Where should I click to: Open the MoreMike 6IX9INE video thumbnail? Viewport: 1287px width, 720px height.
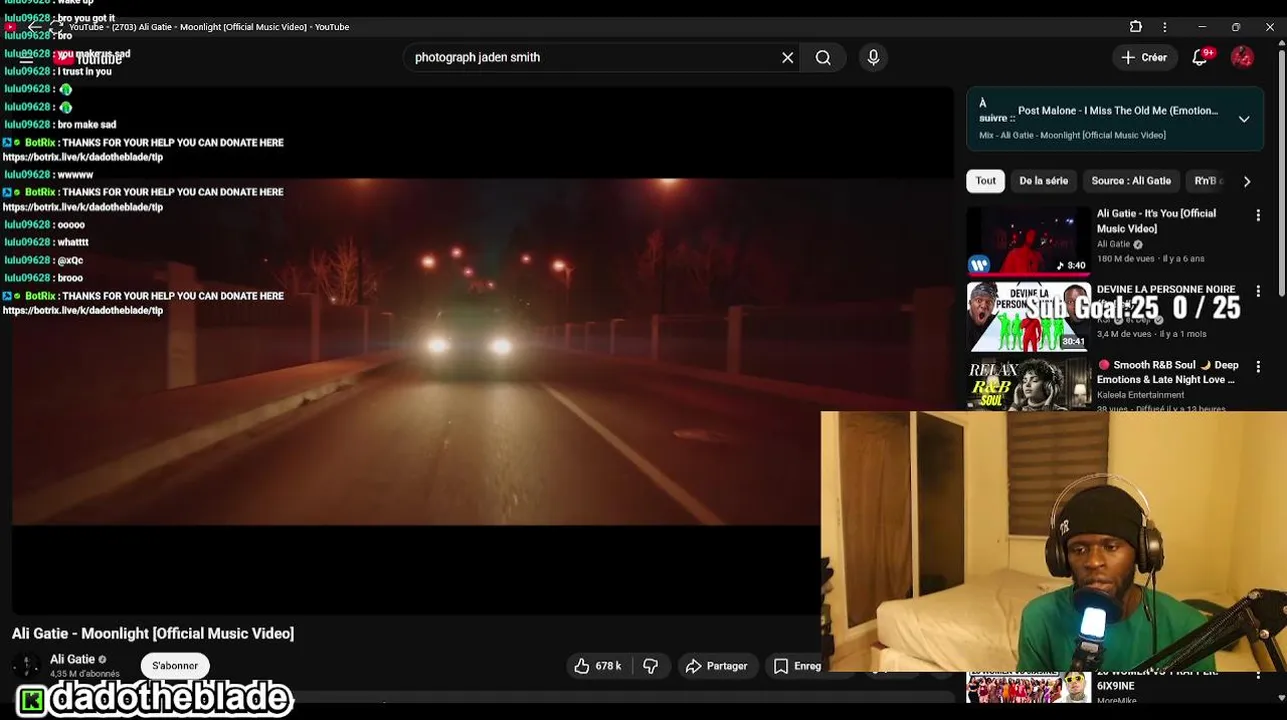1028,688
